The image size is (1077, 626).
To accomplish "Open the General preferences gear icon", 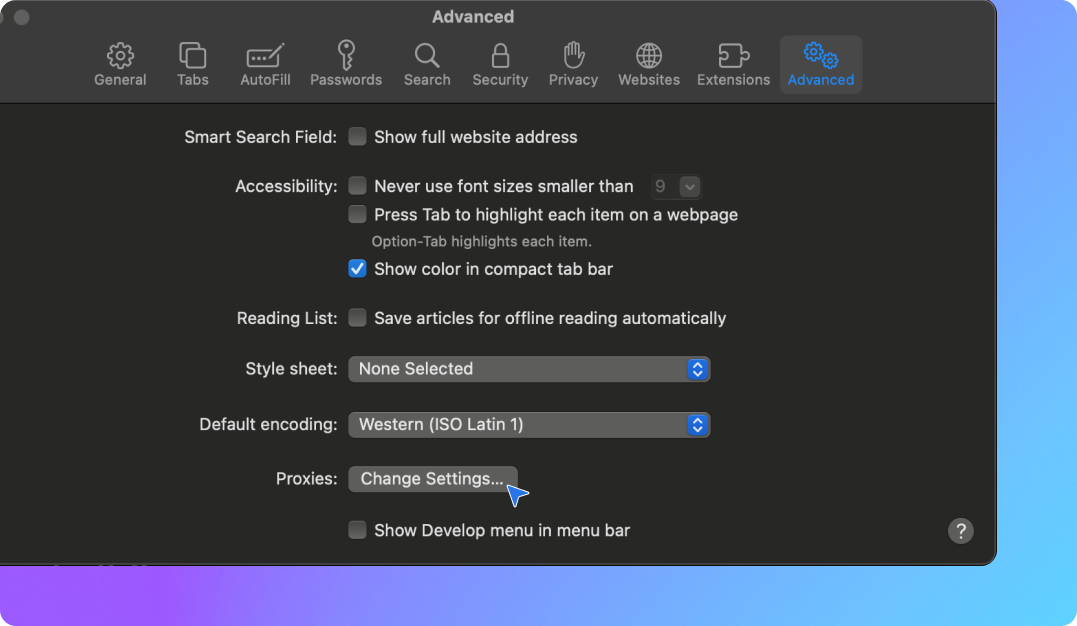I will pyautogui.click(x=120, y=56).
